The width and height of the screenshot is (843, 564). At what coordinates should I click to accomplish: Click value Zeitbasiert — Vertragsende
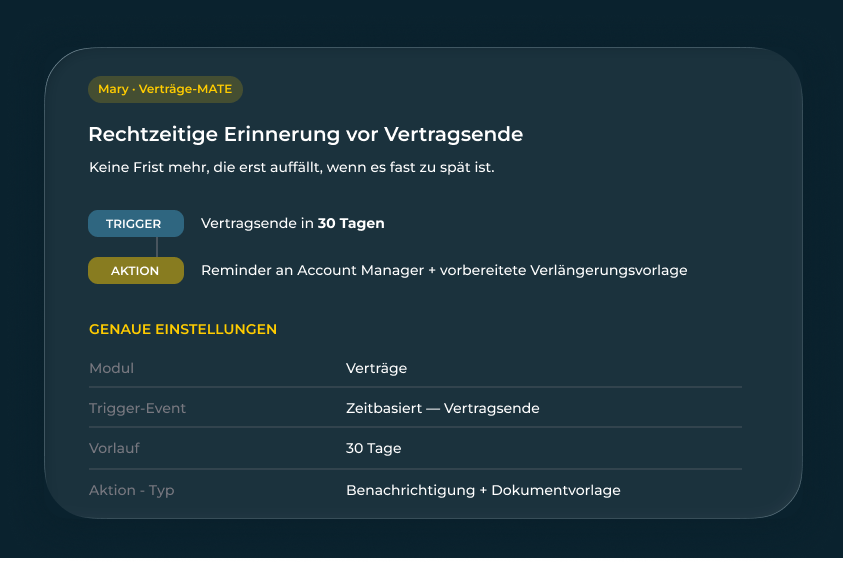coord(442,408)
